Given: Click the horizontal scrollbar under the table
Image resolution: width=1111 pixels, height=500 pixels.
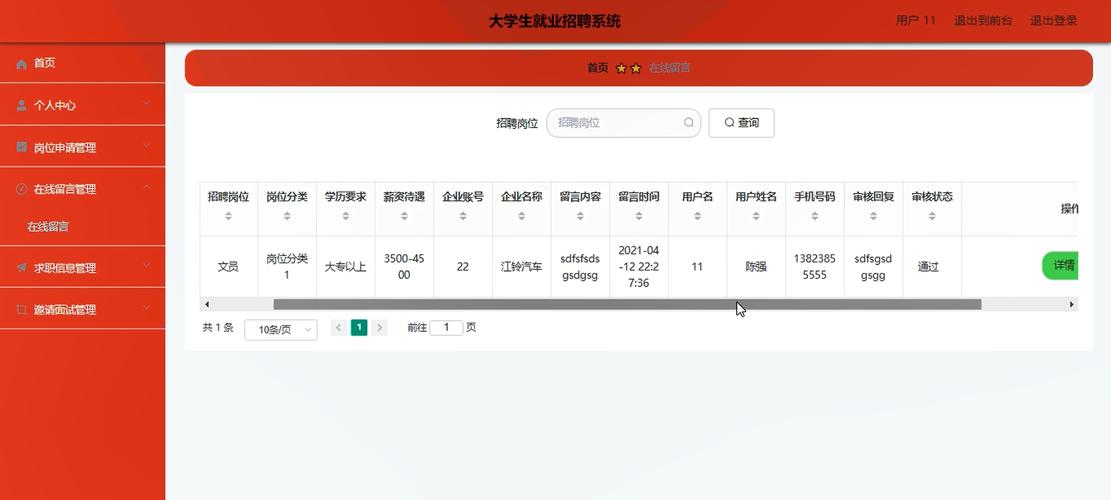Looking at the screenshot, I should pyautogui.click(x=627, y=304).
